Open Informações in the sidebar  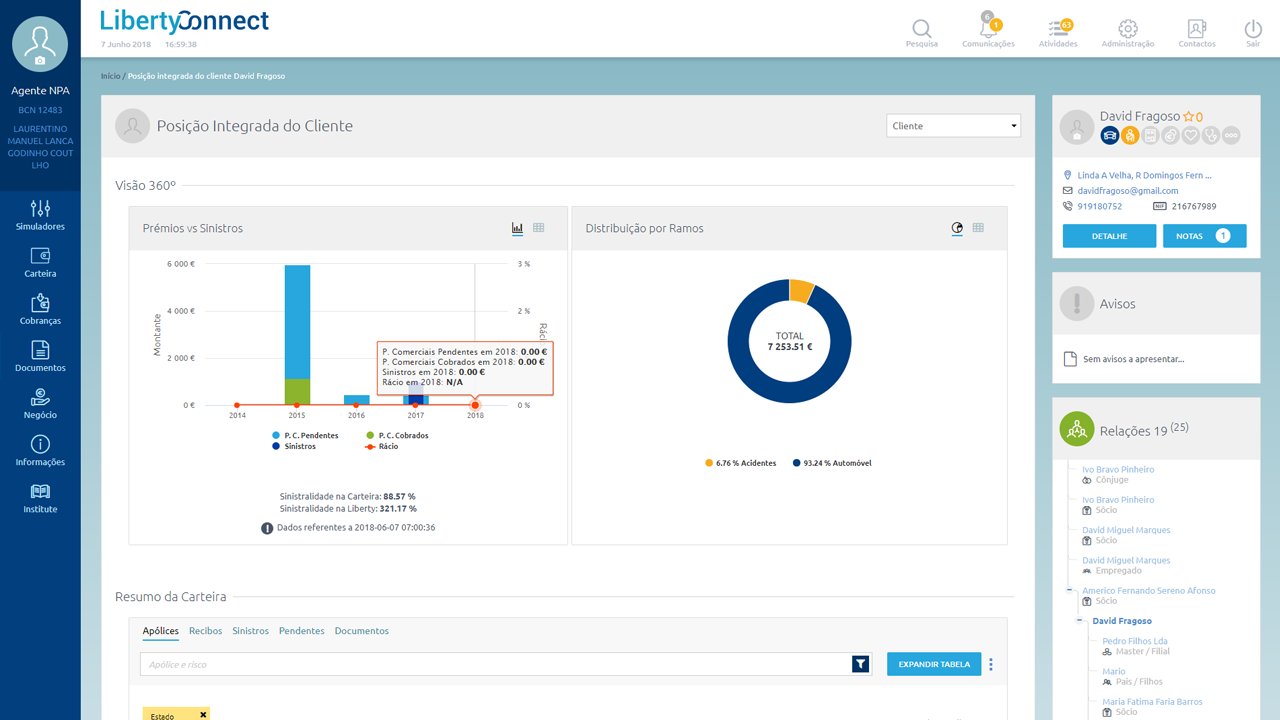coord(40,450)
